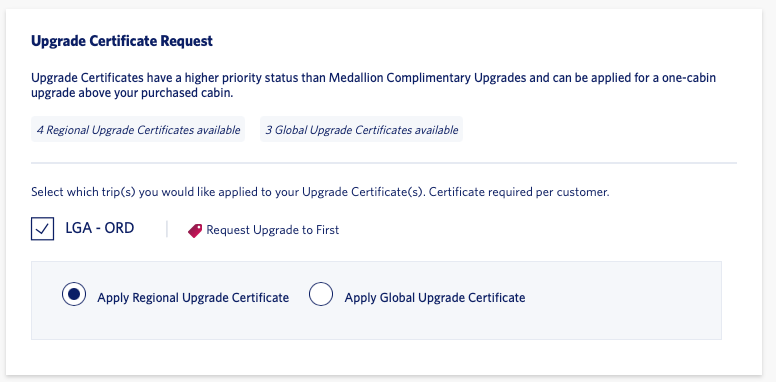776x382 pixels.
Task: Click the Request Upgrade to First text
Action: point(273,230)
